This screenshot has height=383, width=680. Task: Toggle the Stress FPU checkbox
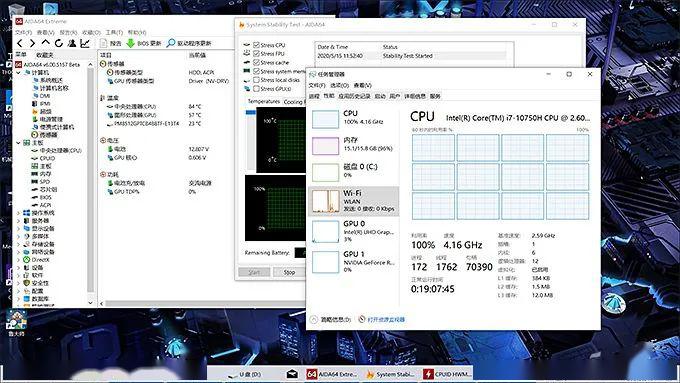pyautogui.click(x=256, y=54)
